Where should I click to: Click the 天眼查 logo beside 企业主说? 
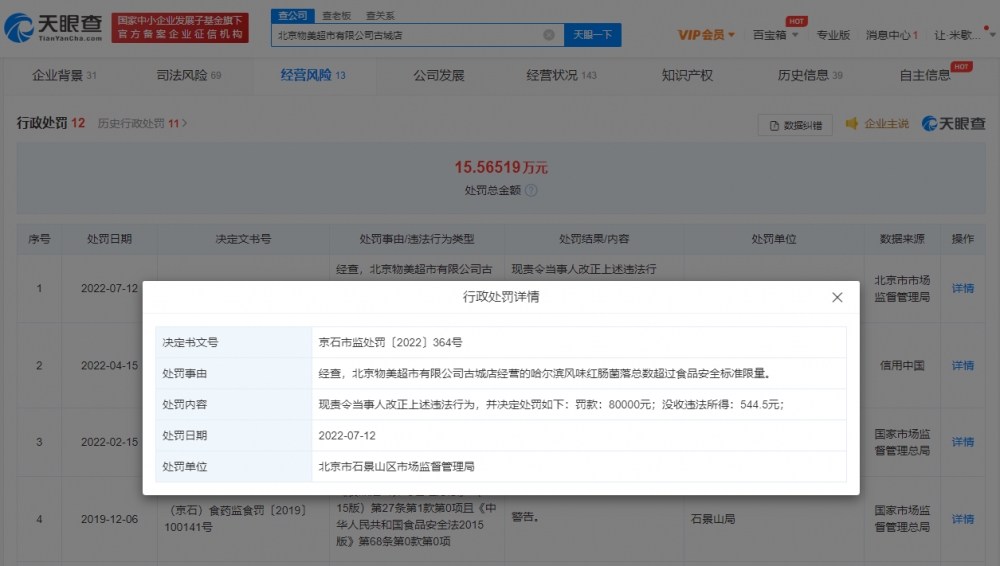(x=953, y=123)
